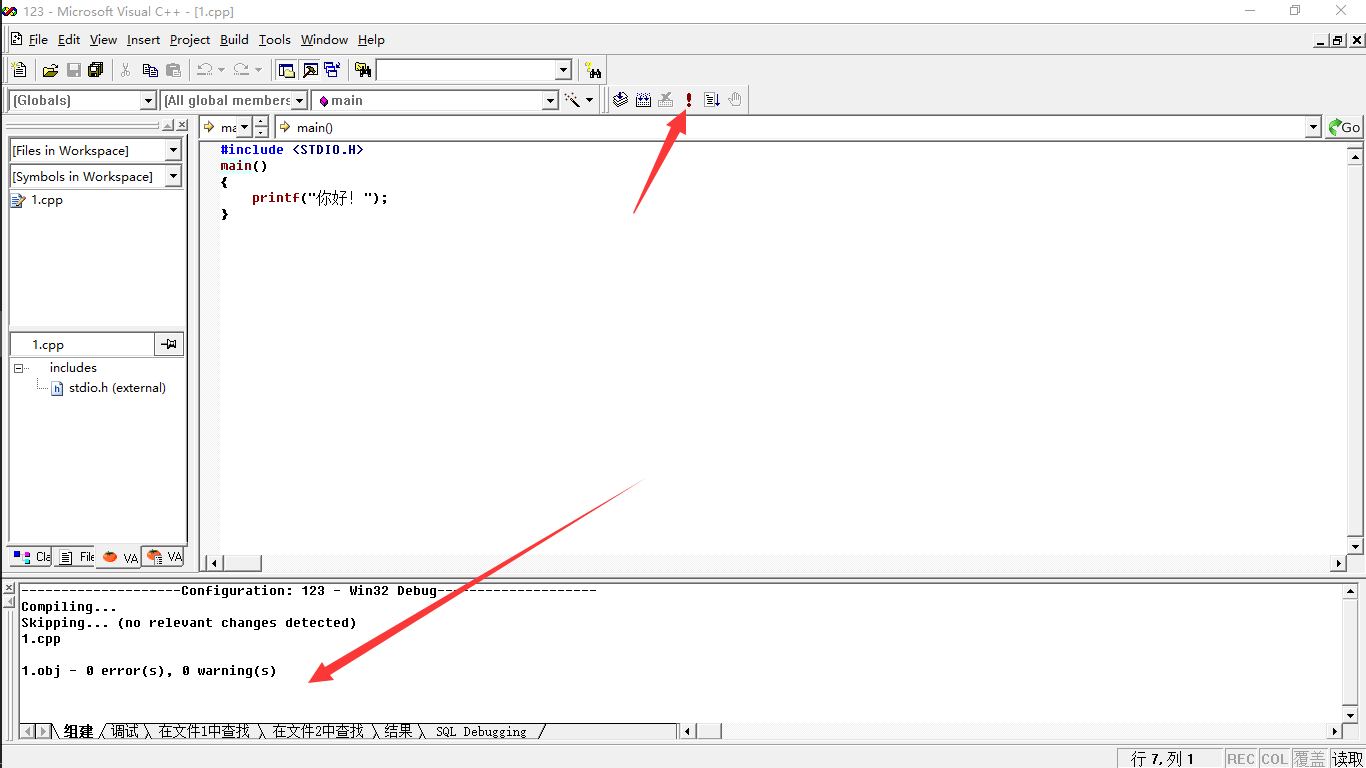
Task: Close the workspace panel with X
Action: (x=182, y=125)
